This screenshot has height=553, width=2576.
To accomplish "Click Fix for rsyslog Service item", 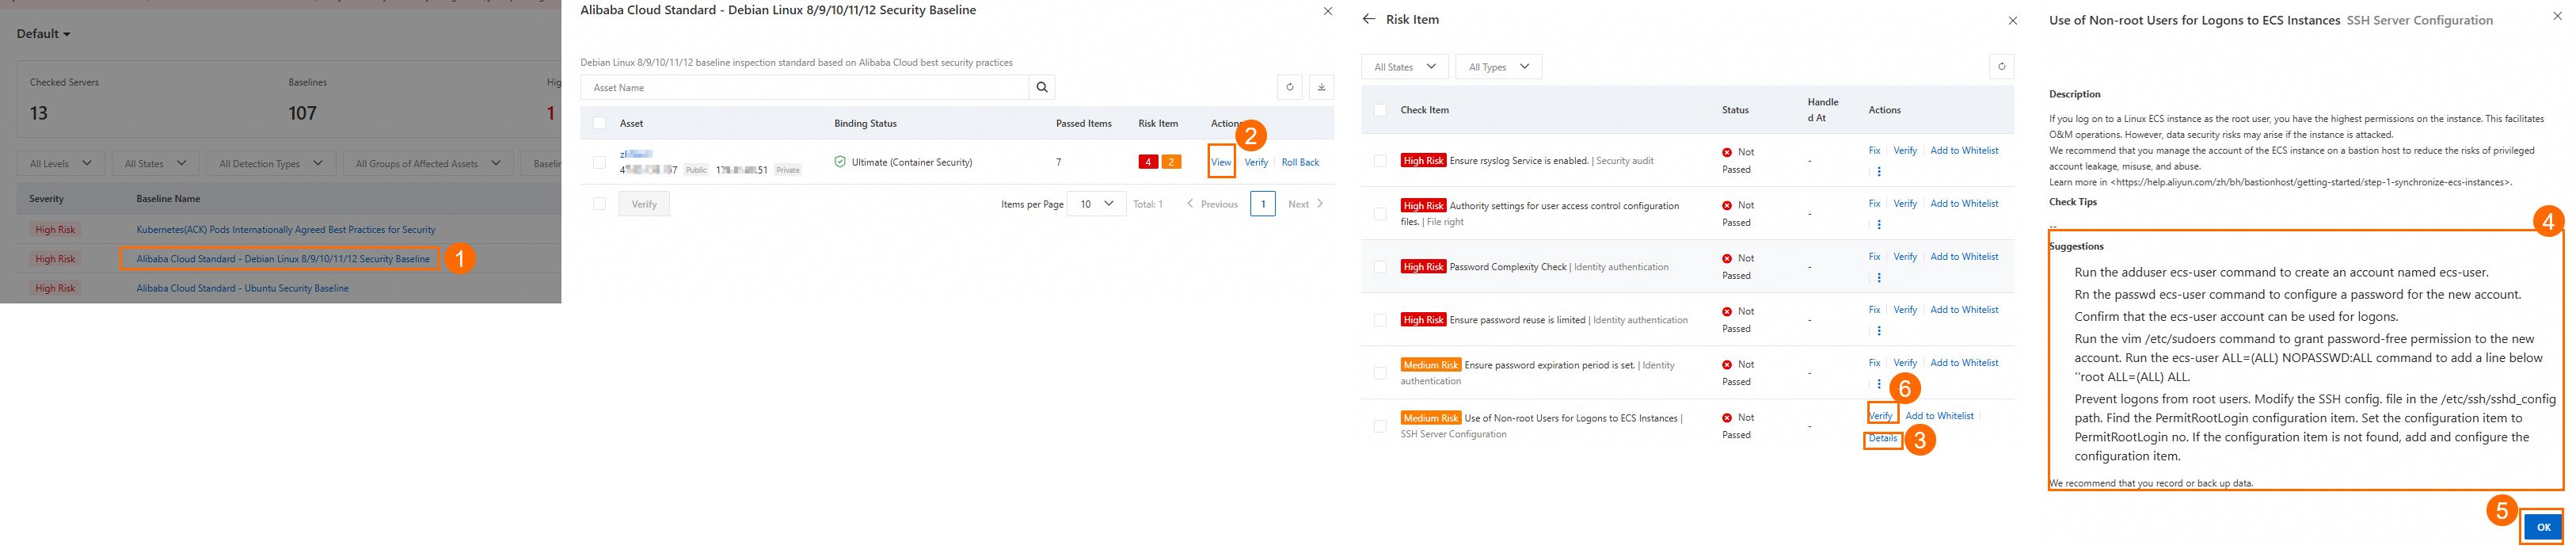I will point(1874,151).
